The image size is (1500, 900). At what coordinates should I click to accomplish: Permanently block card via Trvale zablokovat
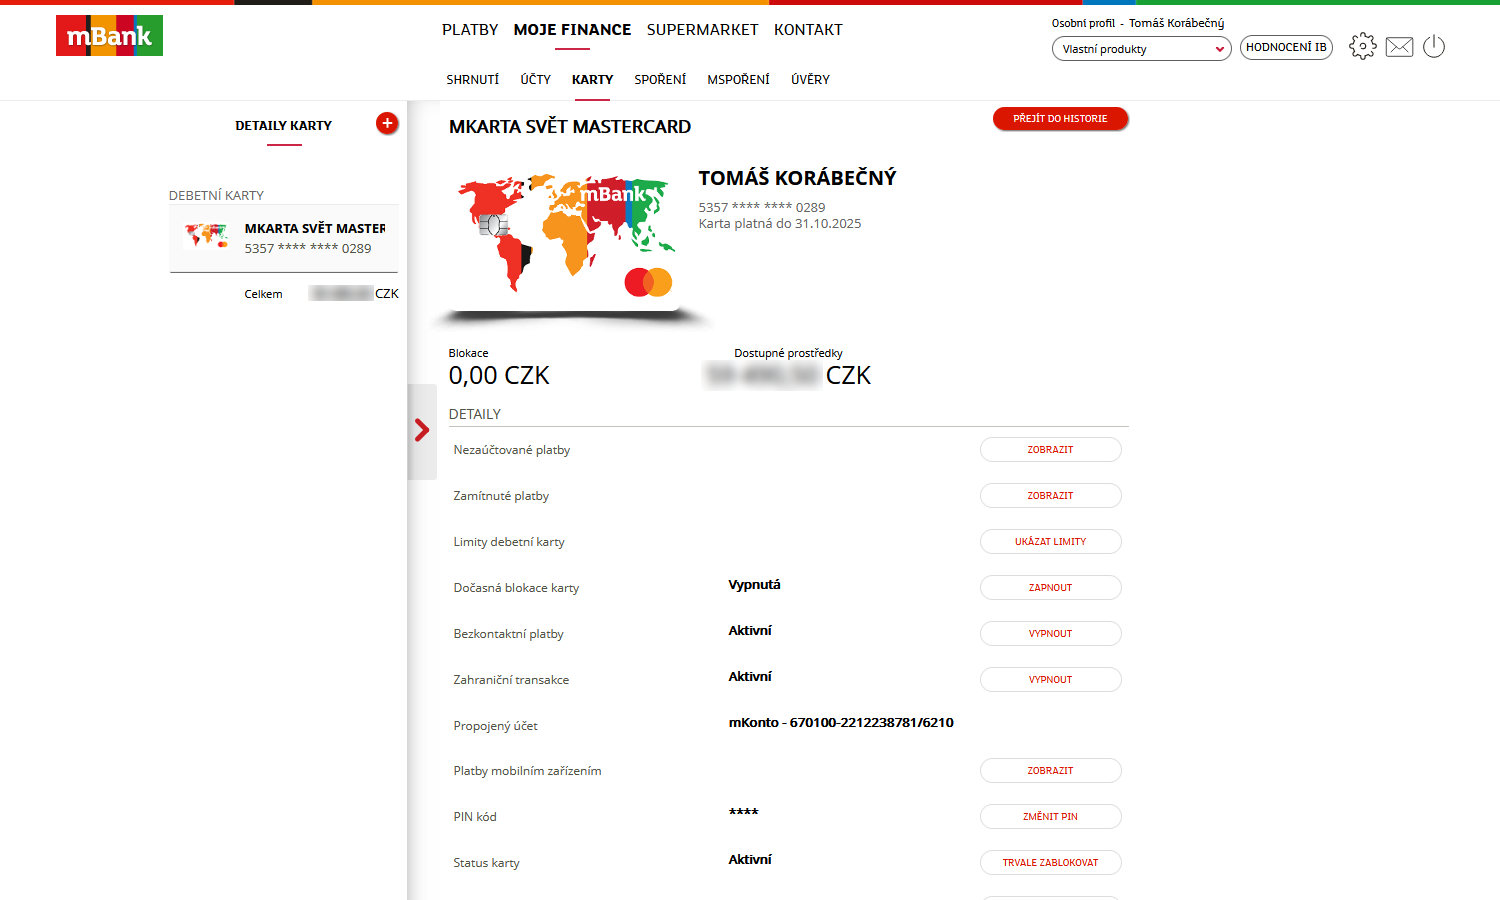(1050, 863)
